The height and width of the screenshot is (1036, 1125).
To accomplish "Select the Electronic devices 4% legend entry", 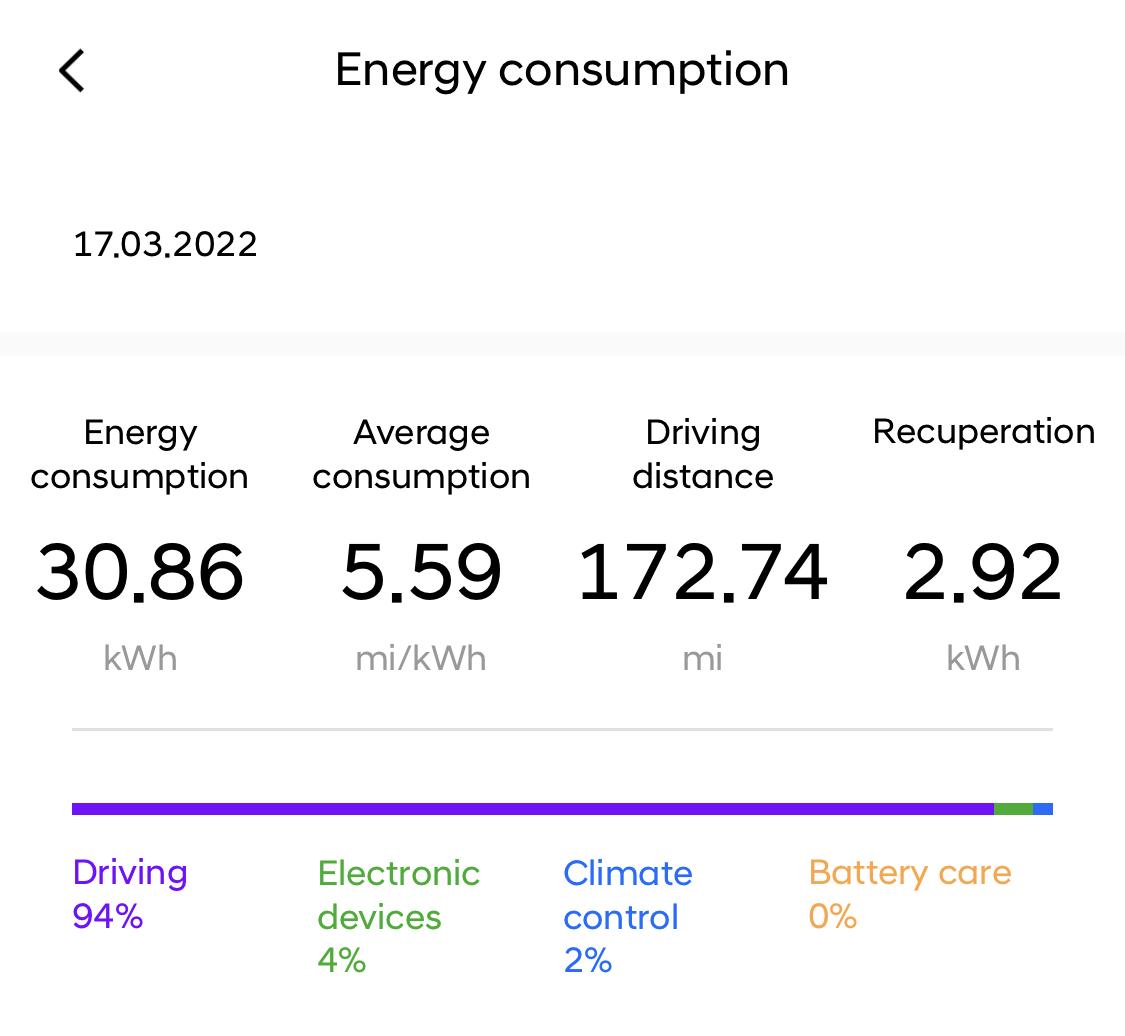I will click(398, 916).
